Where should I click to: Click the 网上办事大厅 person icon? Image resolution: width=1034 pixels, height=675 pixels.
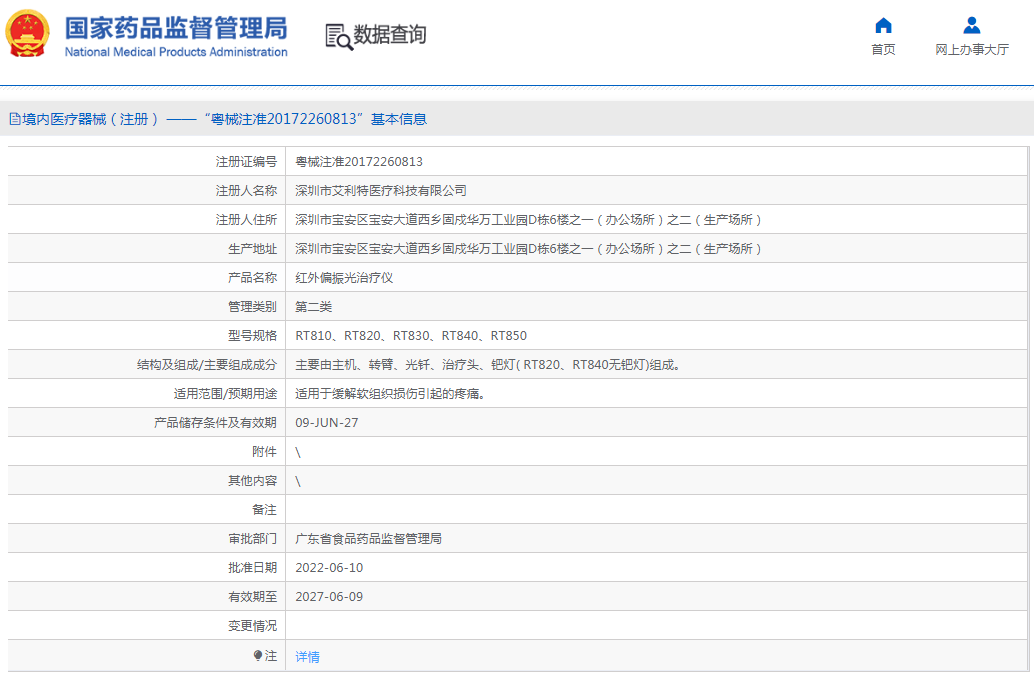click(971, 26)
